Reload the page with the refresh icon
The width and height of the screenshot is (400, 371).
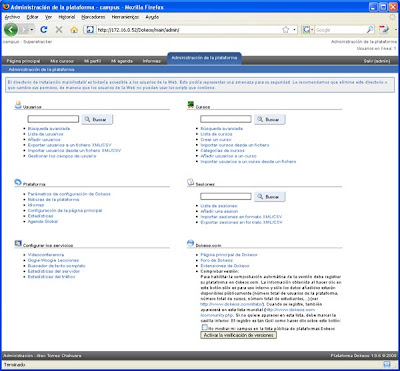tap(43, 30)
